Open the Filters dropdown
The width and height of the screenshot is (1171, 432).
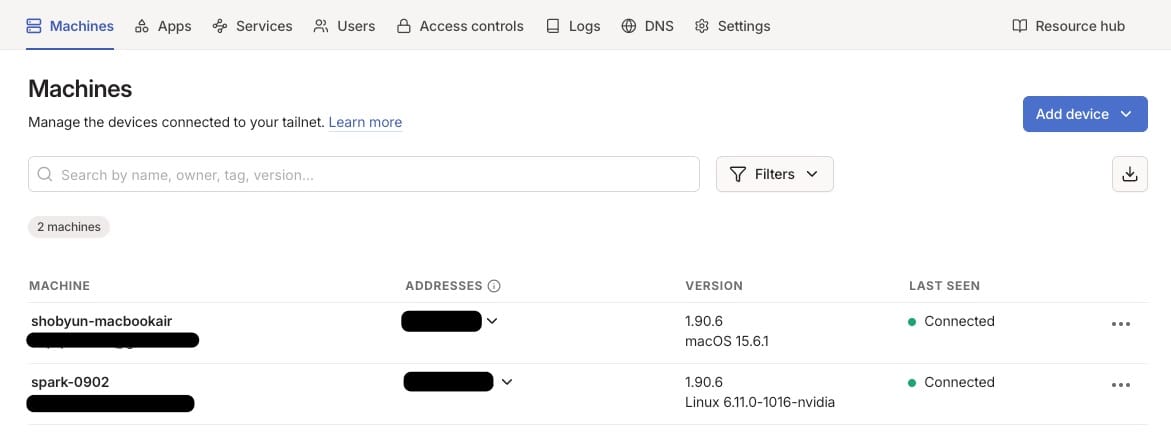click(774, 174)
